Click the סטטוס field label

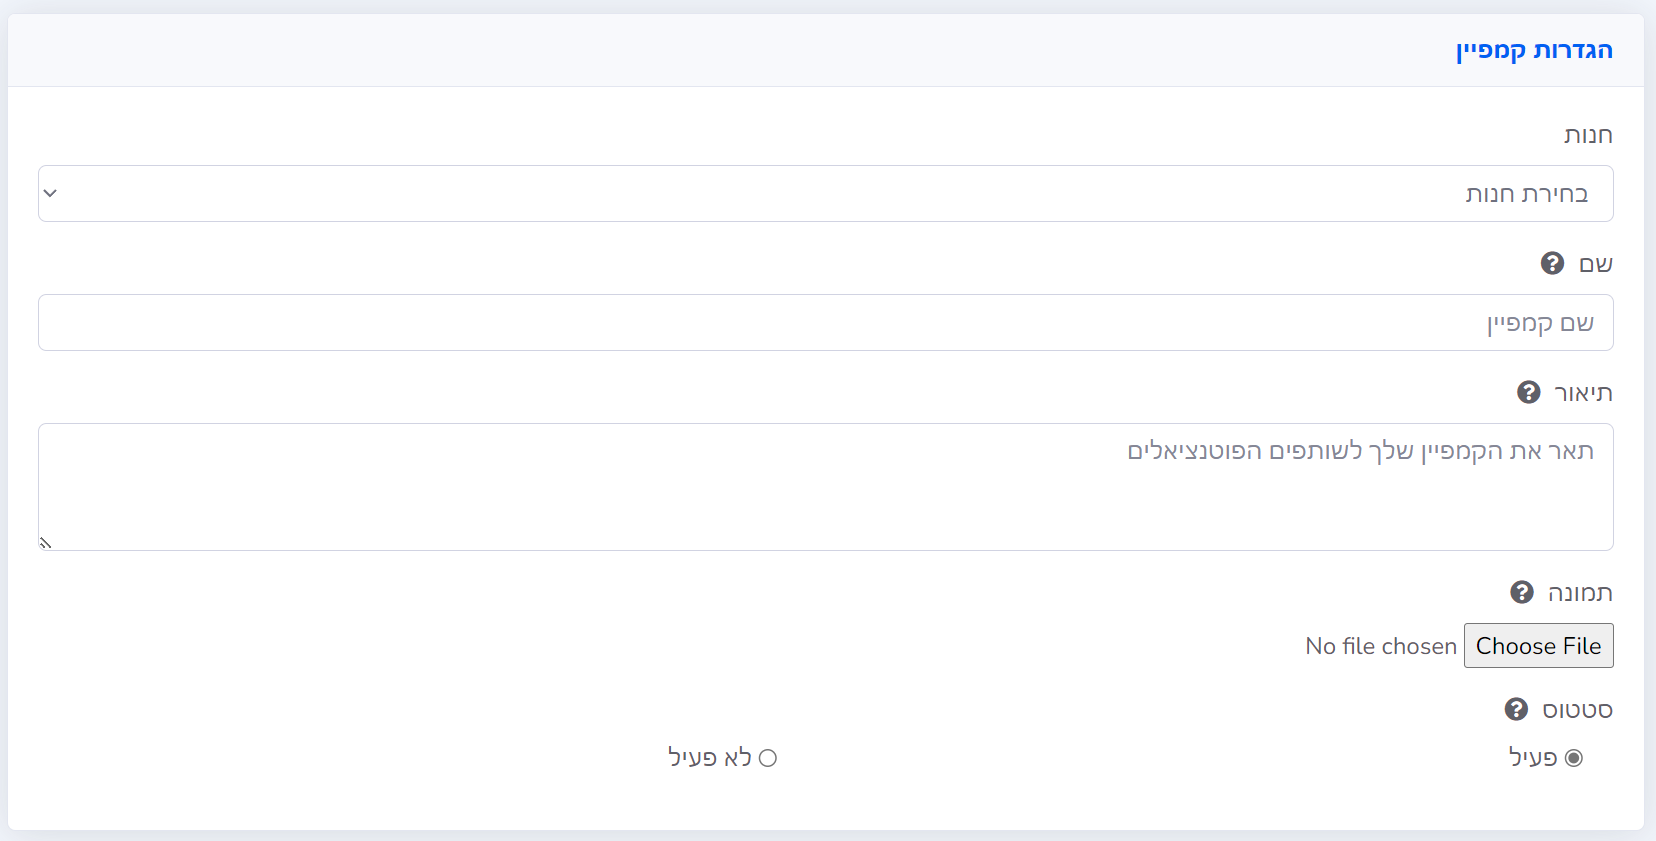(x=1577, y=710)
